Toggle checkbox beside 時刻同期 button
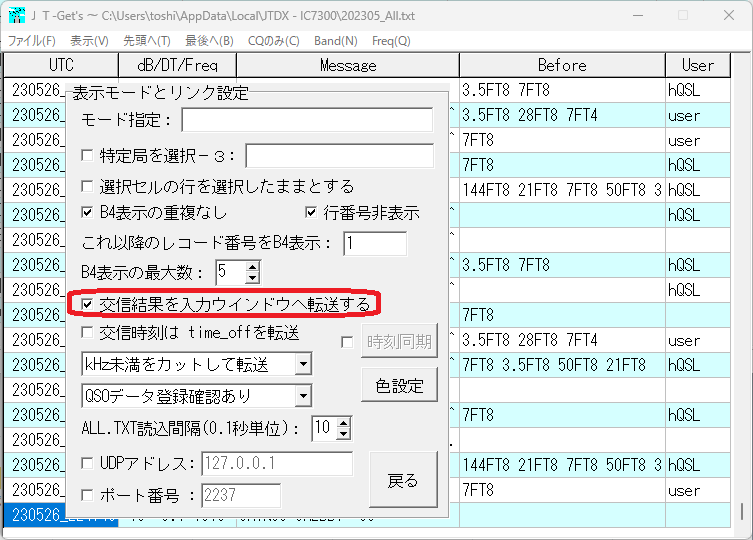This screenshot has width=753, height=540. [x=347, y=342]
